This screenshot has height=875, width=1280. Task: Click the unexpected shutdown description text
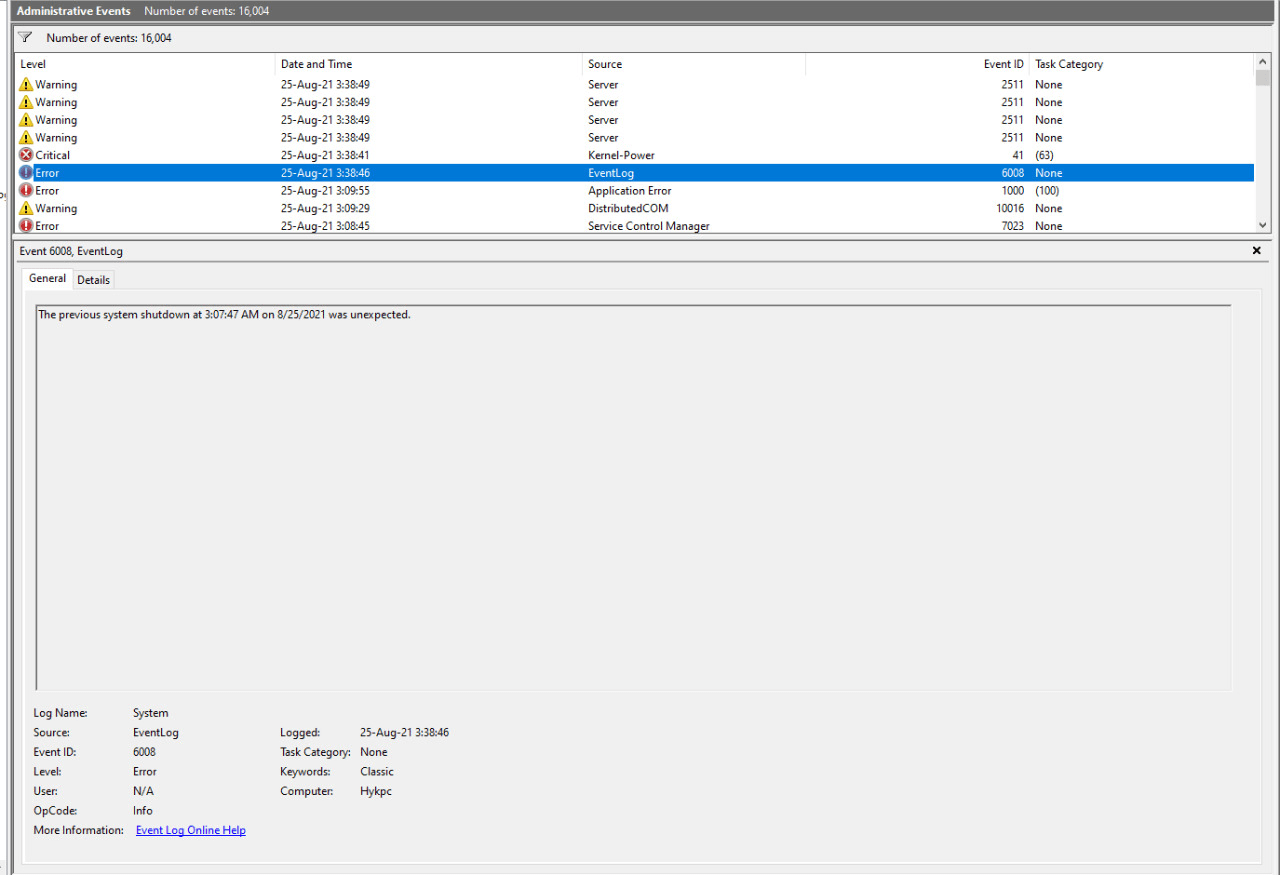224,314
